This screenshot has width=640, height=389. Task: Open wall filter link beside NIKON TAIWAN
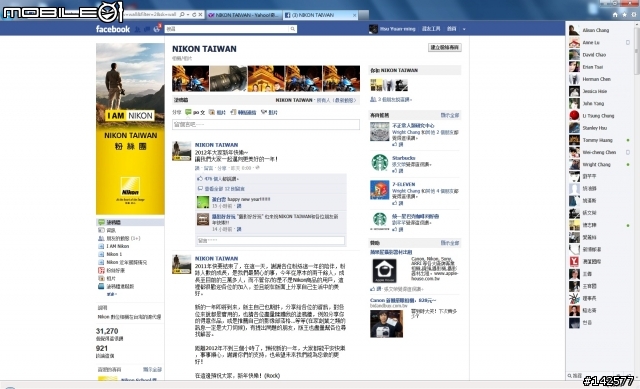tap(336, 100)
